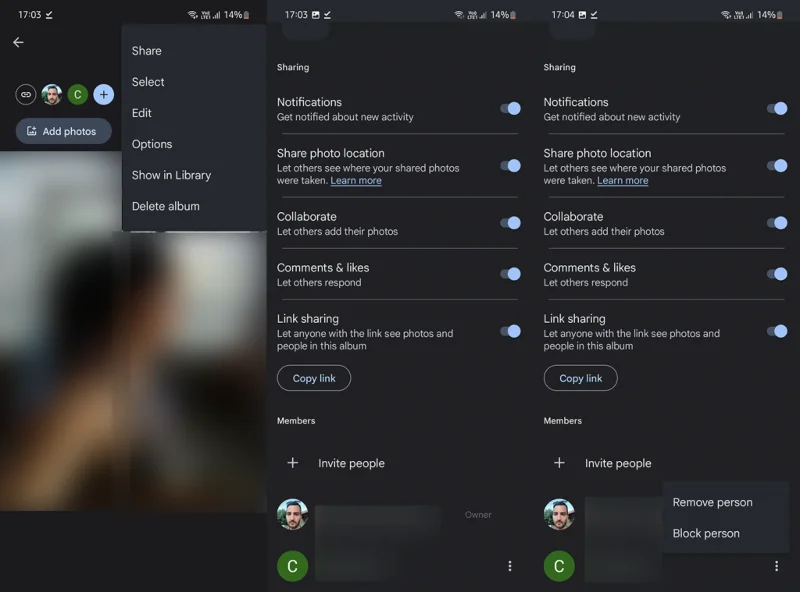This screenshot has height=592, width=800.
Task: Tap the owner's photo avatar in album header
Action: click(x=52, y=94)
